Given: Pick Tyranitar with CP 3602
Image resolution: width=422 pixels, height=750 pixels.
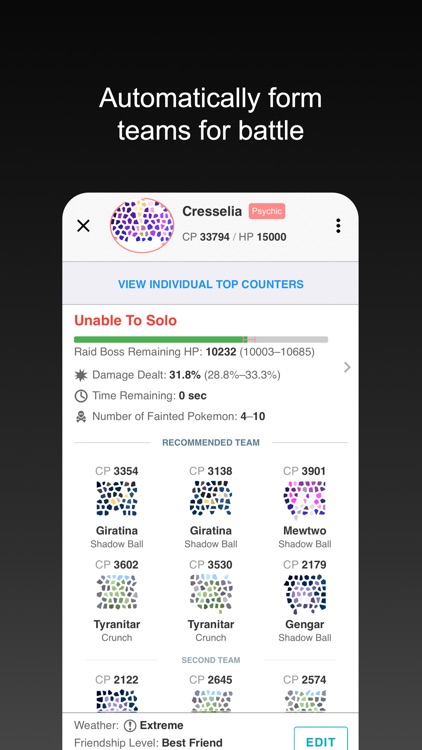Looking at the screenshot, I should click(x=117, y=601).
